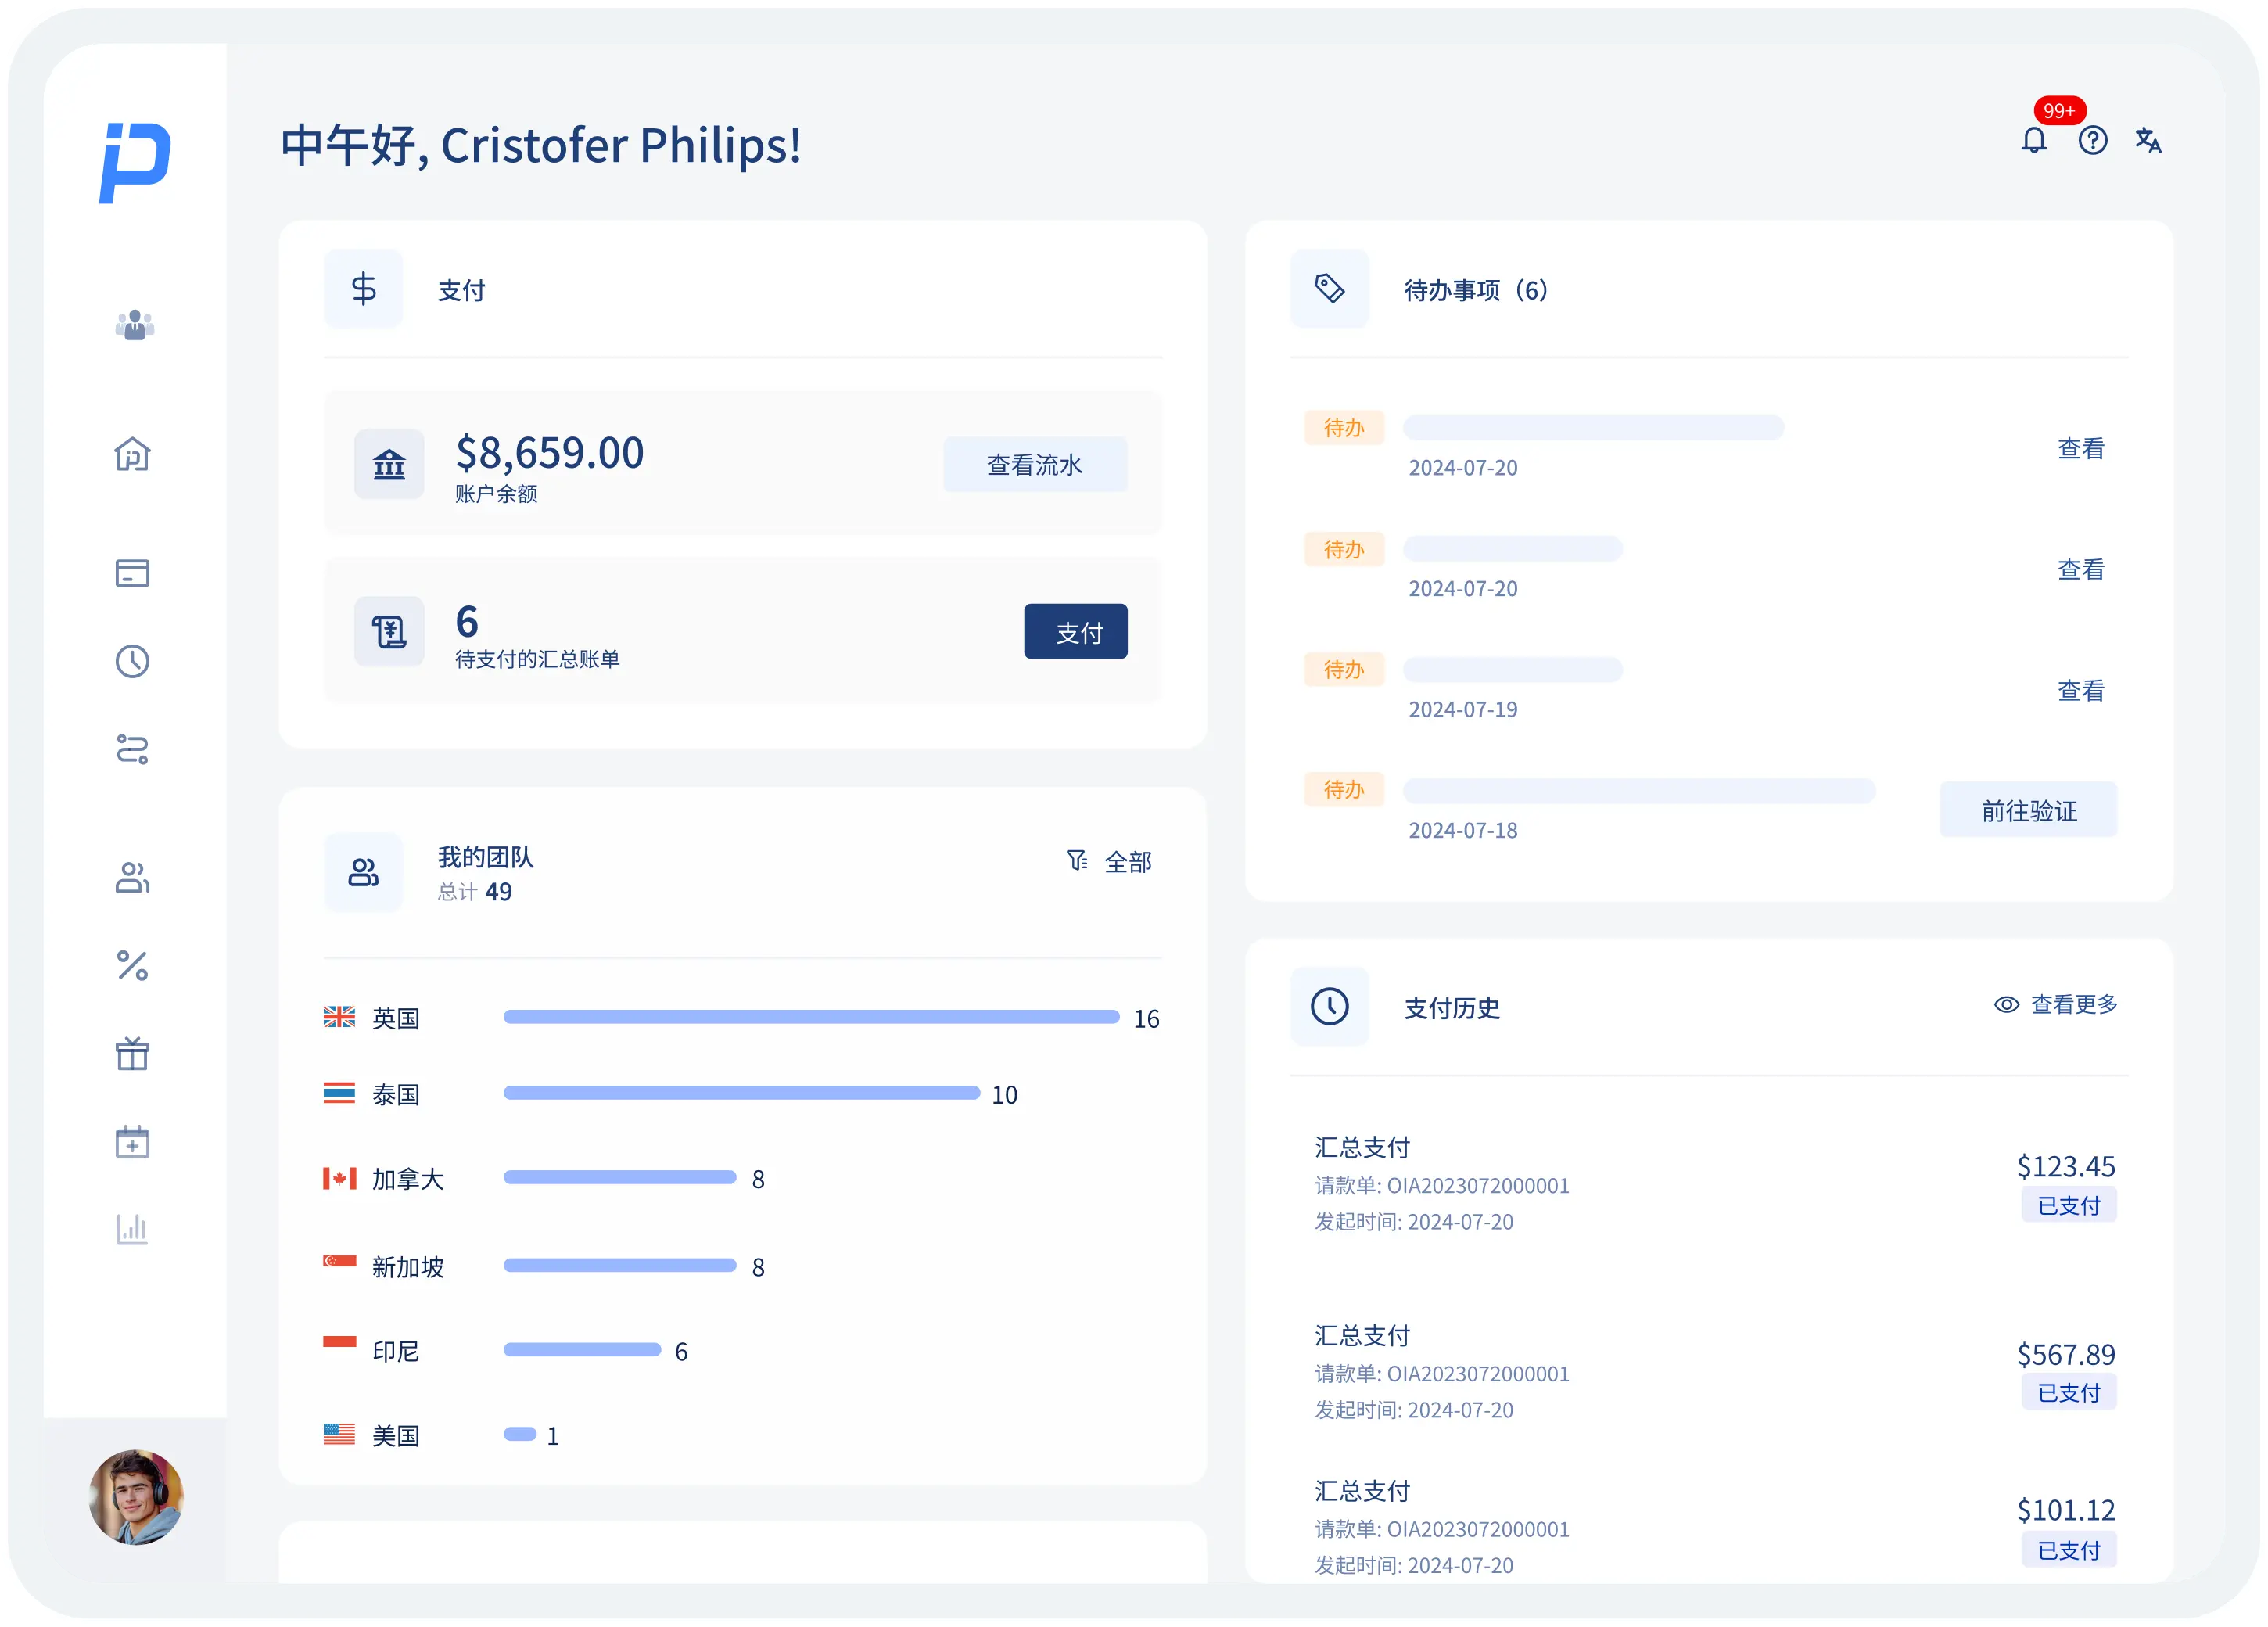Screen dimensions: 2268x1627
Task: Click 查看 on the 2024-07-19 todo
Action: tap(2080, 690)
